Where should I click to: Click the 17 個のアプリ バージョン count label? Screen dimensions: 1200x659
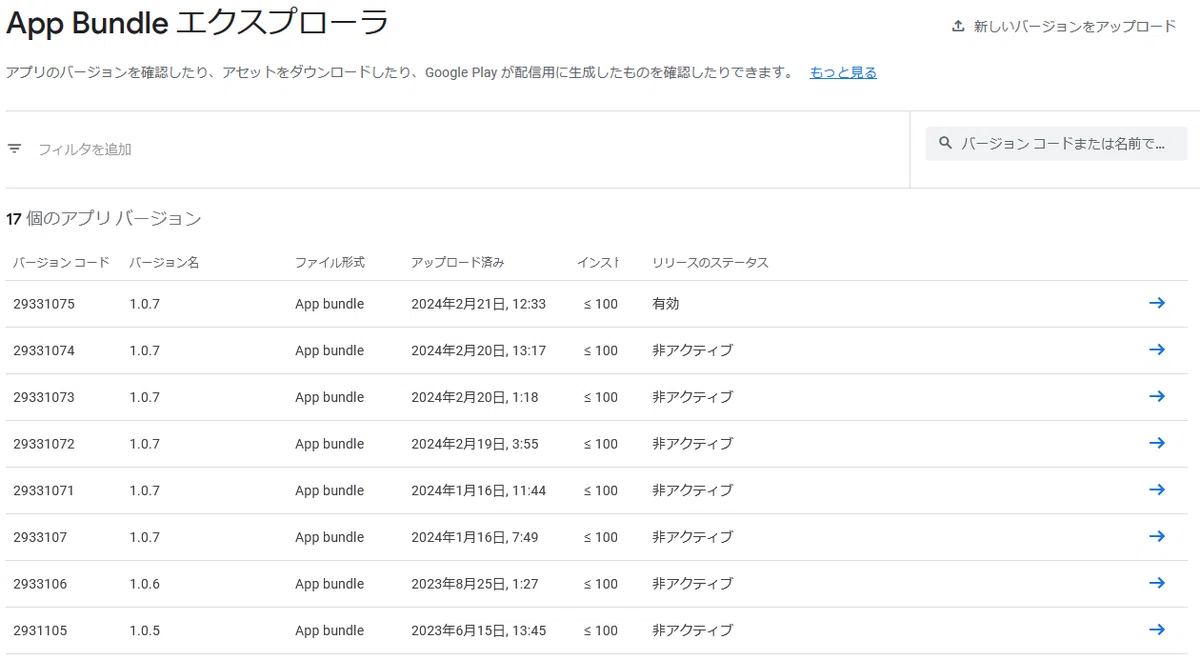104,219
